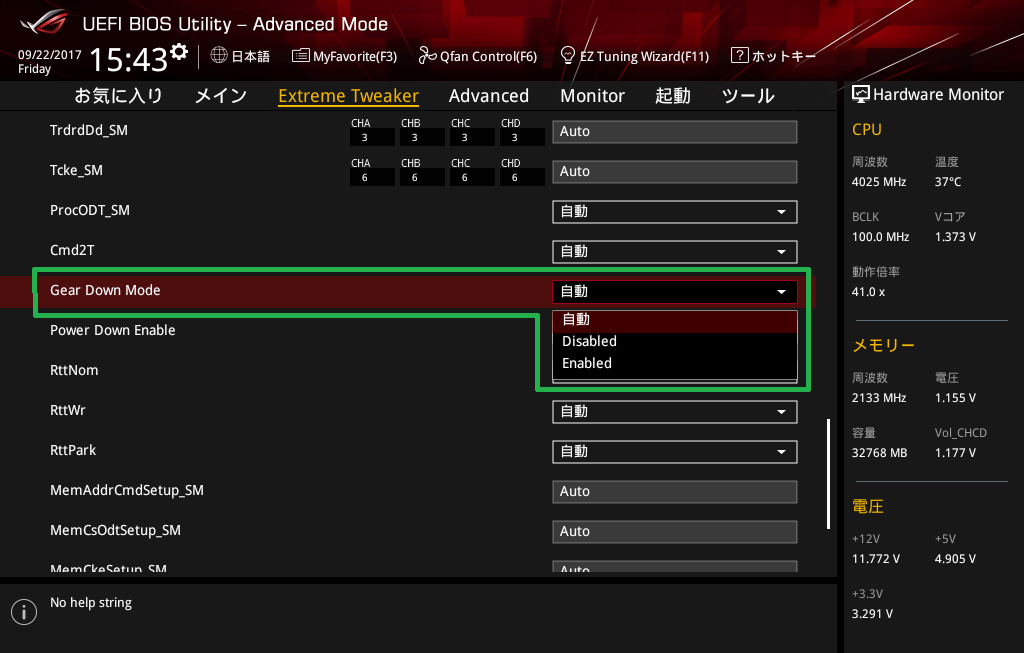The image size is (1024, 653).
Task: Choose Enabled in Gear Down Mode list
Action: pyautogui.click(x=675, y=364)
